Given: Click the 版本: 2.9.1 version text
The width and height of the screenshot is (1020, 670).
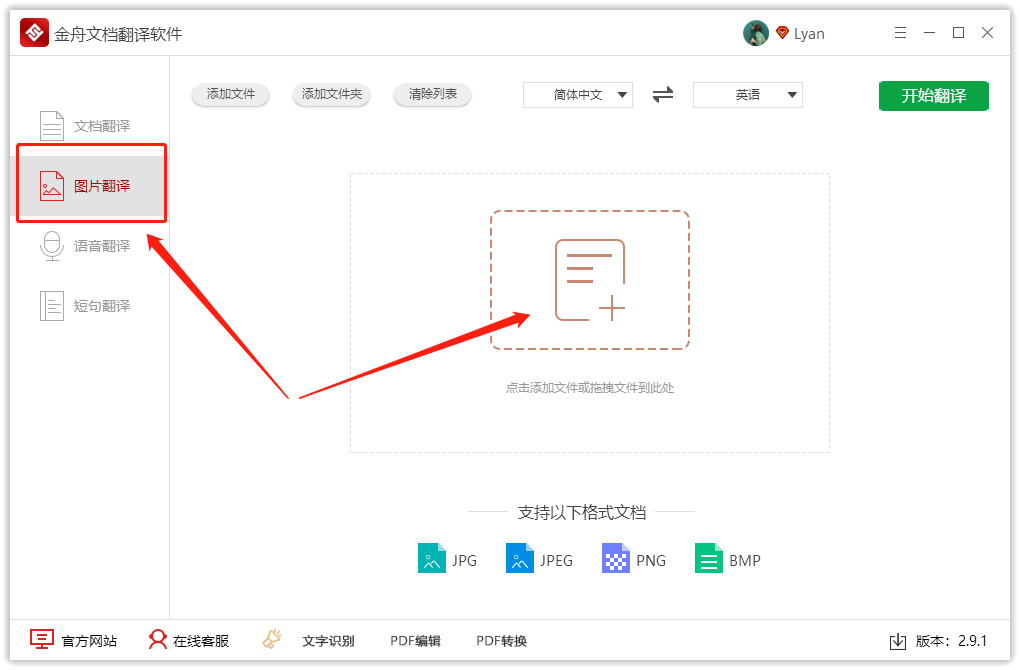Looking at the screenshot, I should pyautogui.click(x=951, y=641).
